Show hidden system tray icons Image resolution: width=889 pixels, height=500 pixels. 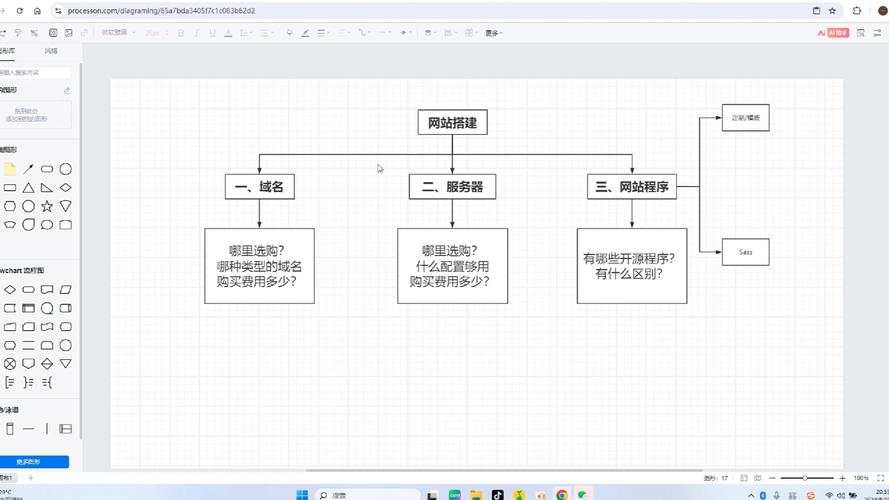(x=751, y=495)
